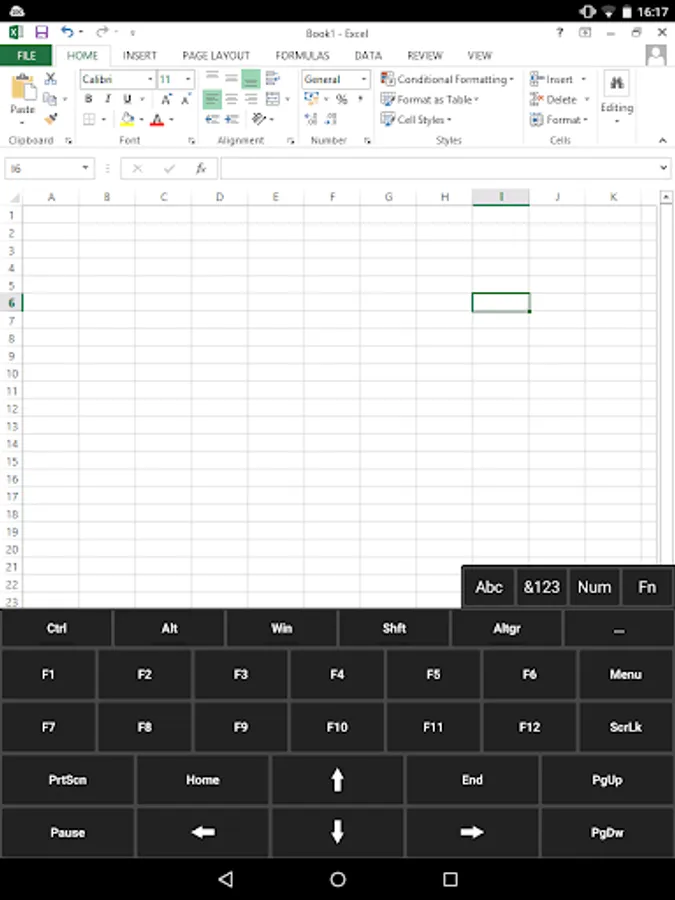
Task: Open the Cell Styles gallery
Action: (417, 119)
